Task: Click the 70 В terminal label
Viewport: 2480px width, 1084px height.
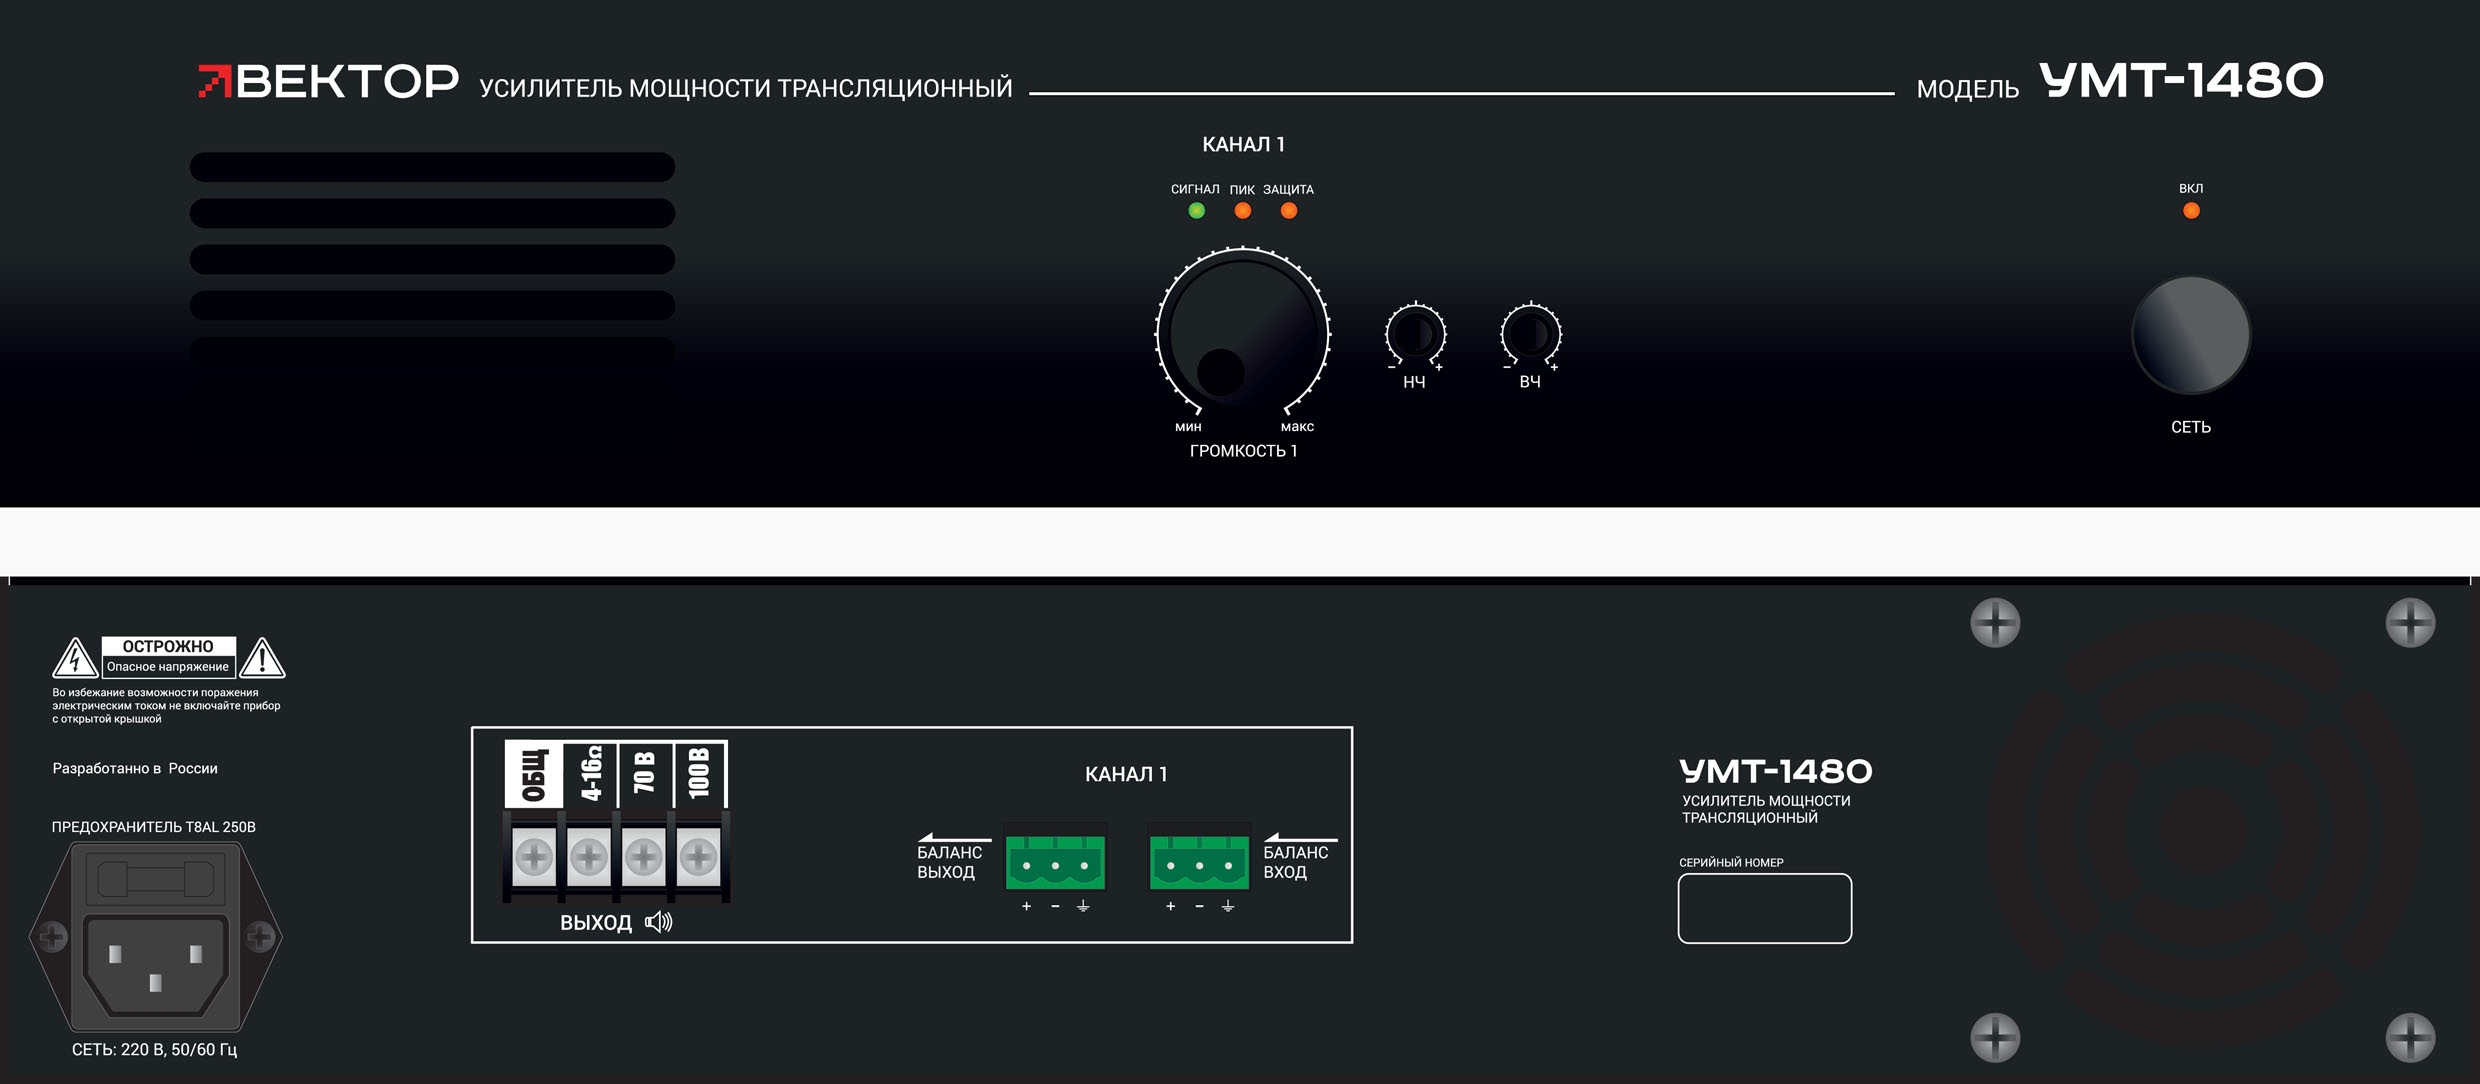Action: click(x=645, y=774)
